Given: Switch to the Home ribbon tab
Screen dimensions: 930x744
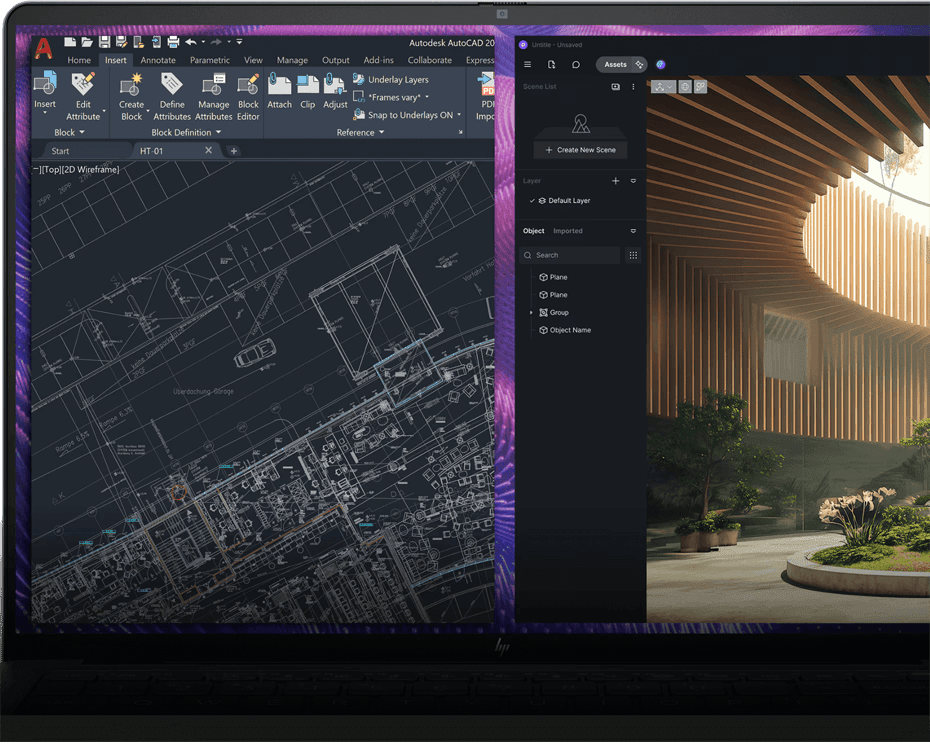Looking at the screenshot, I should 79,60.
